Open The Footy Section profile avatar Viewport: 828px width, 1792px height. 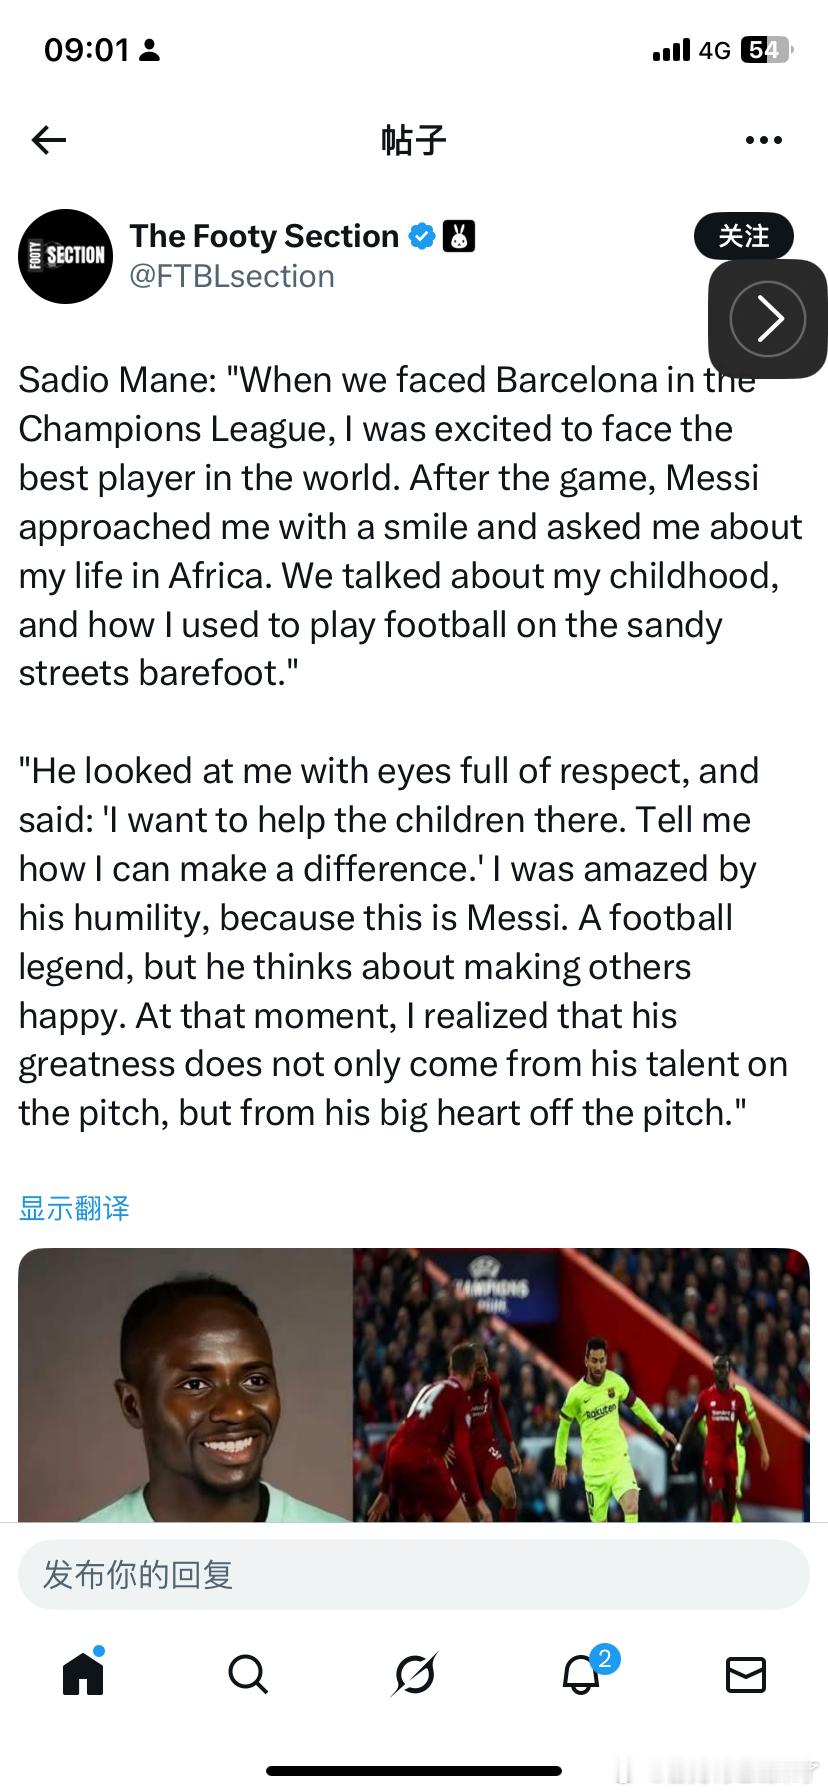coord(66,256)
